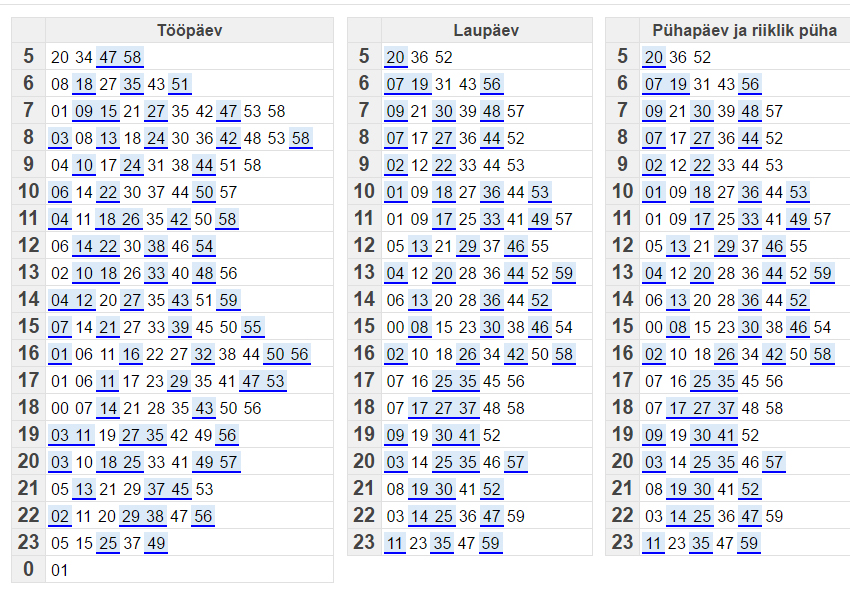The width and height of the screenshot is (850, 600).
Task: Click the 23:59 departure under Pühapäev
Action: click(749, 543)
